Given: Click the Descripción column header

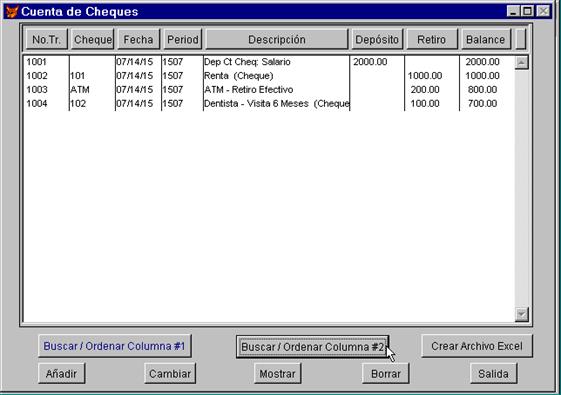Looking at the screenshot, I should point(277,39).
